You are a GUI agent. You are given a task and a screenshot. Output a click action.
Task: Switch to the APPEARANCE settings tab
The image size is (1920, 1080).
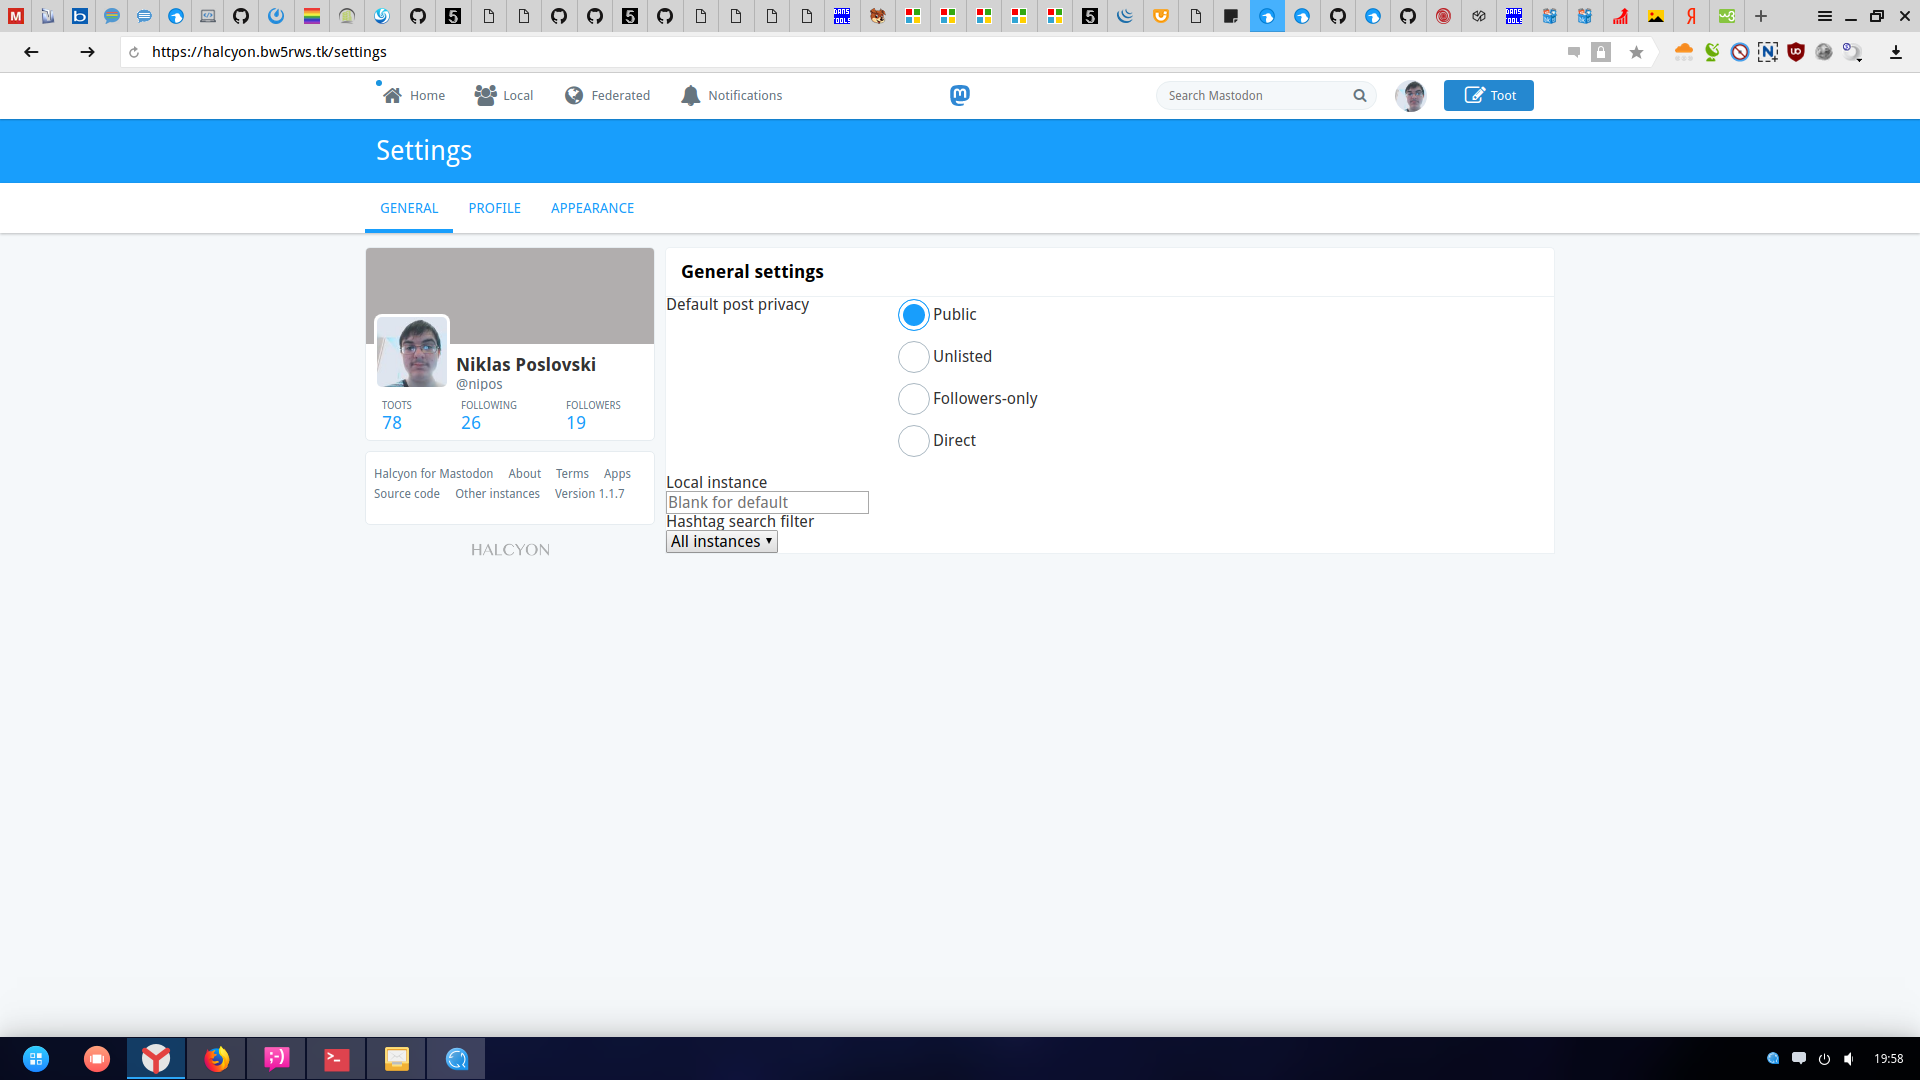point(592,208)
